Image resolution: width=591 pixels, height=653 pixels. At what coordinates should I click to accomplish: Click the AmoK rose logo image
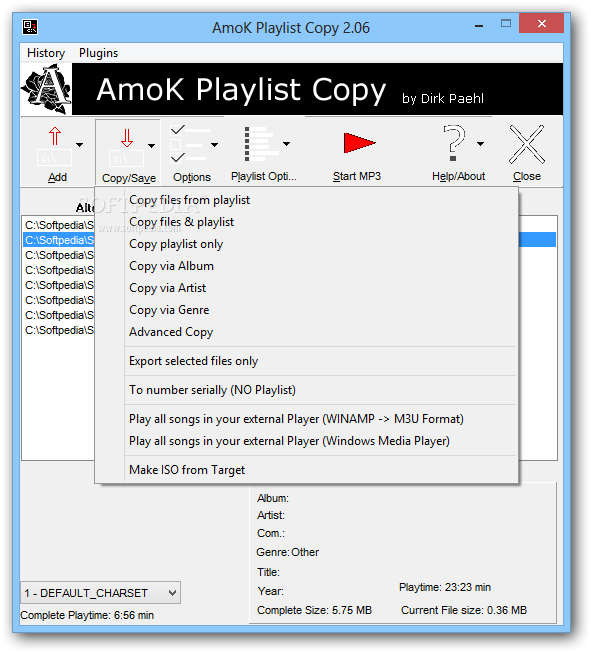(x=46, y=89)
